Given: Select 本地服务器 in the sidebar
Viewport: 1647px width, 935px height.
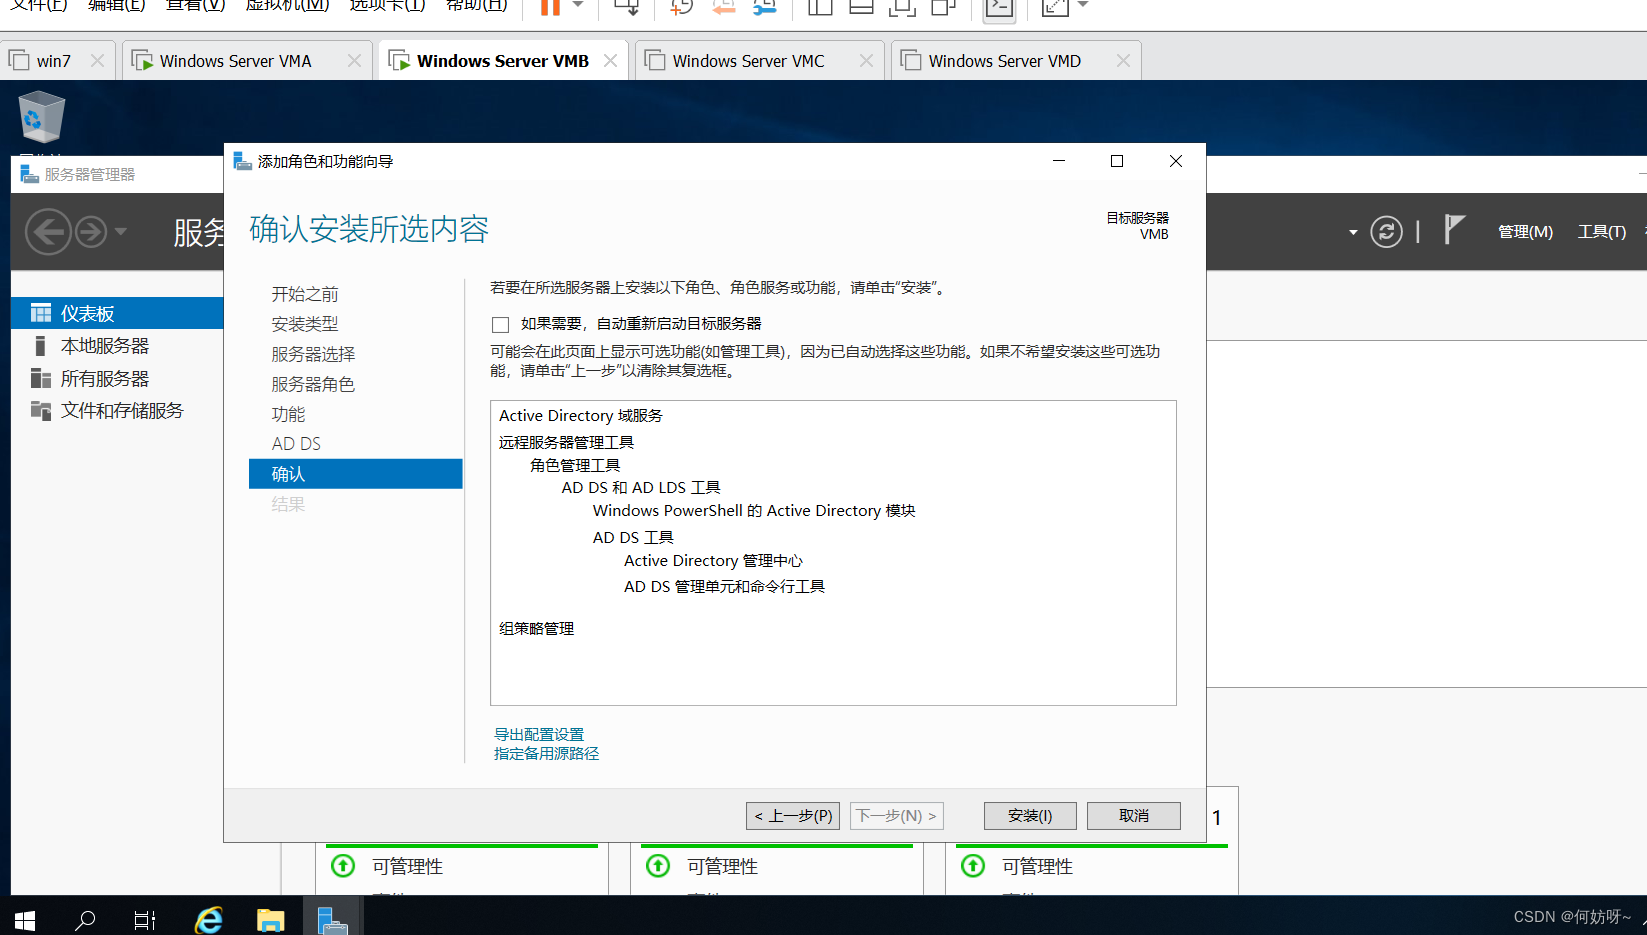Looking at the screenshot, I should point(104,346).
